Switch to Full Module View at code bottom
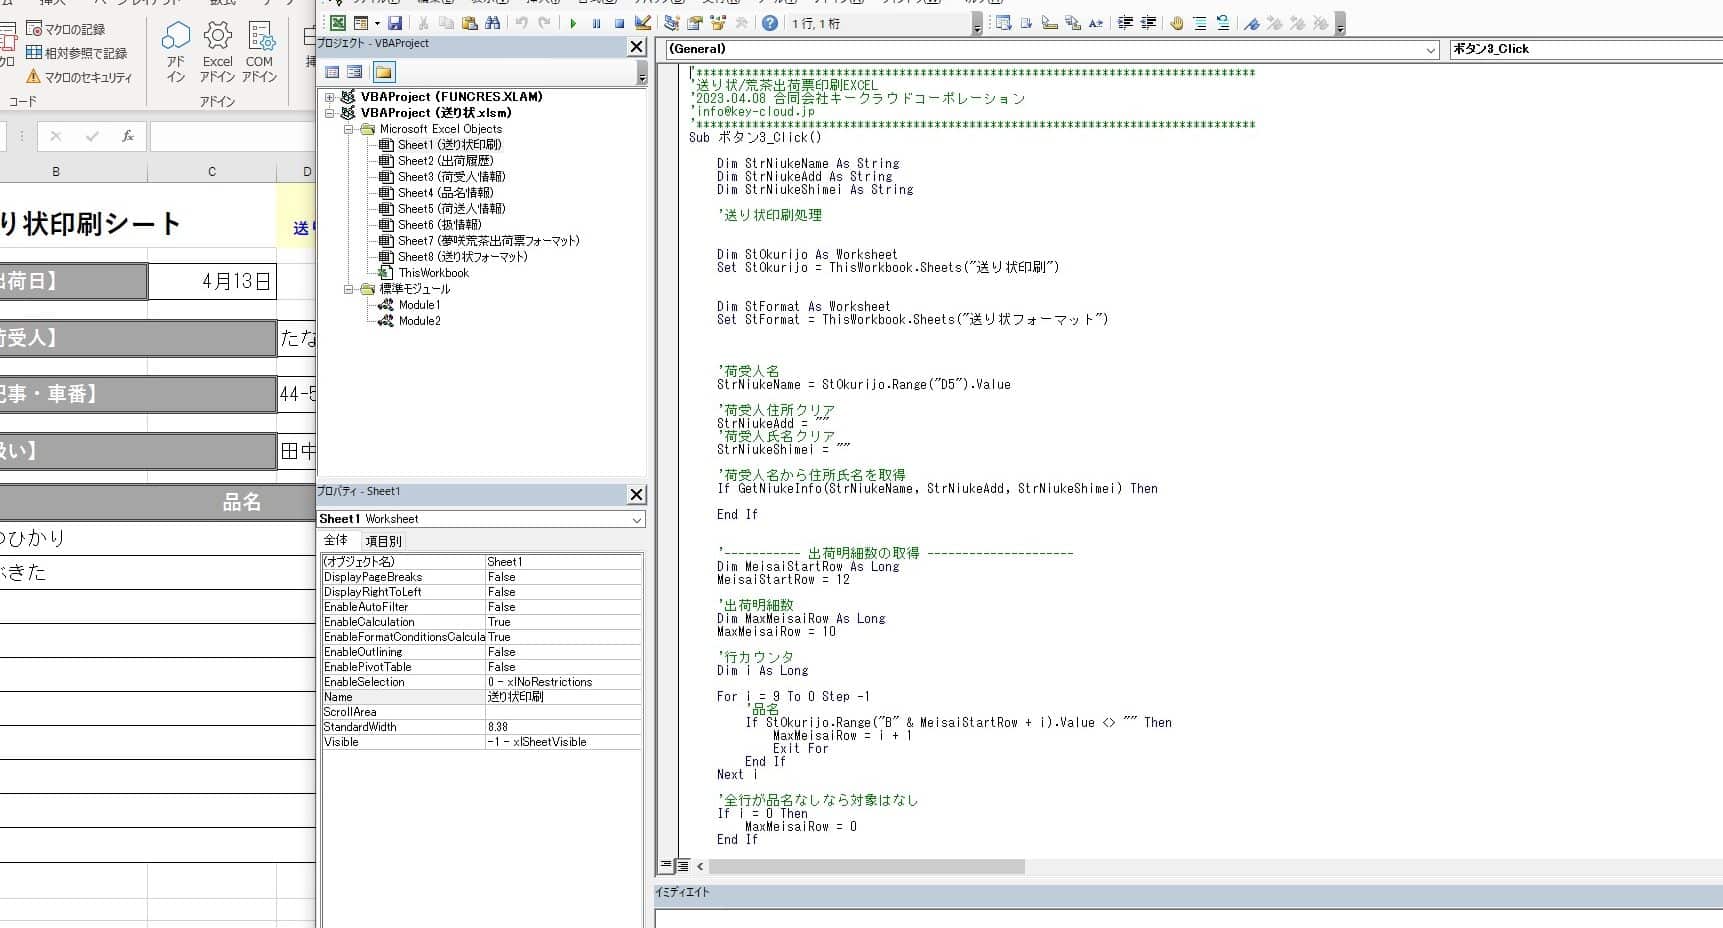The image size is (1723, 928). click(x=683, y=866)
